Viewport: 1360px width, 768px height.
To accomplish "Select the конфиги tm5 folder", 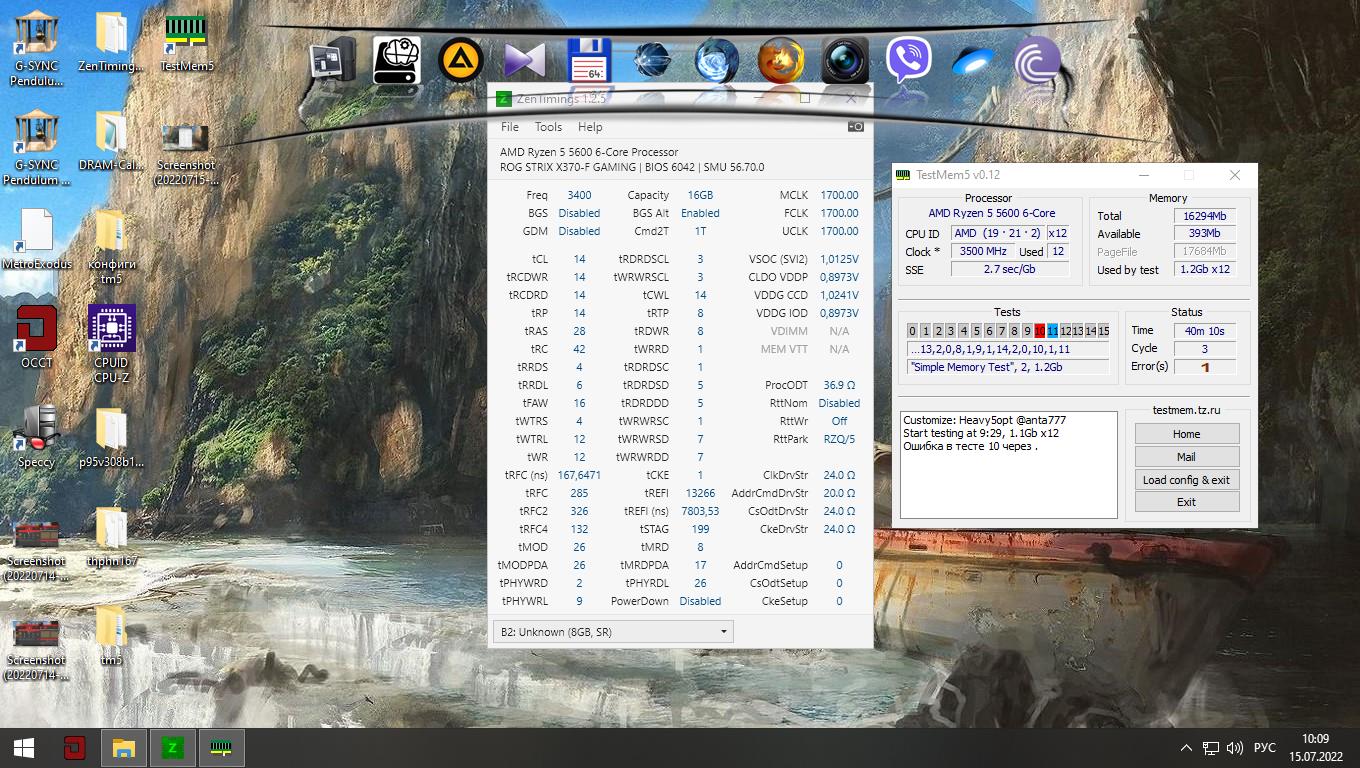I will click(x=112, y=246).
